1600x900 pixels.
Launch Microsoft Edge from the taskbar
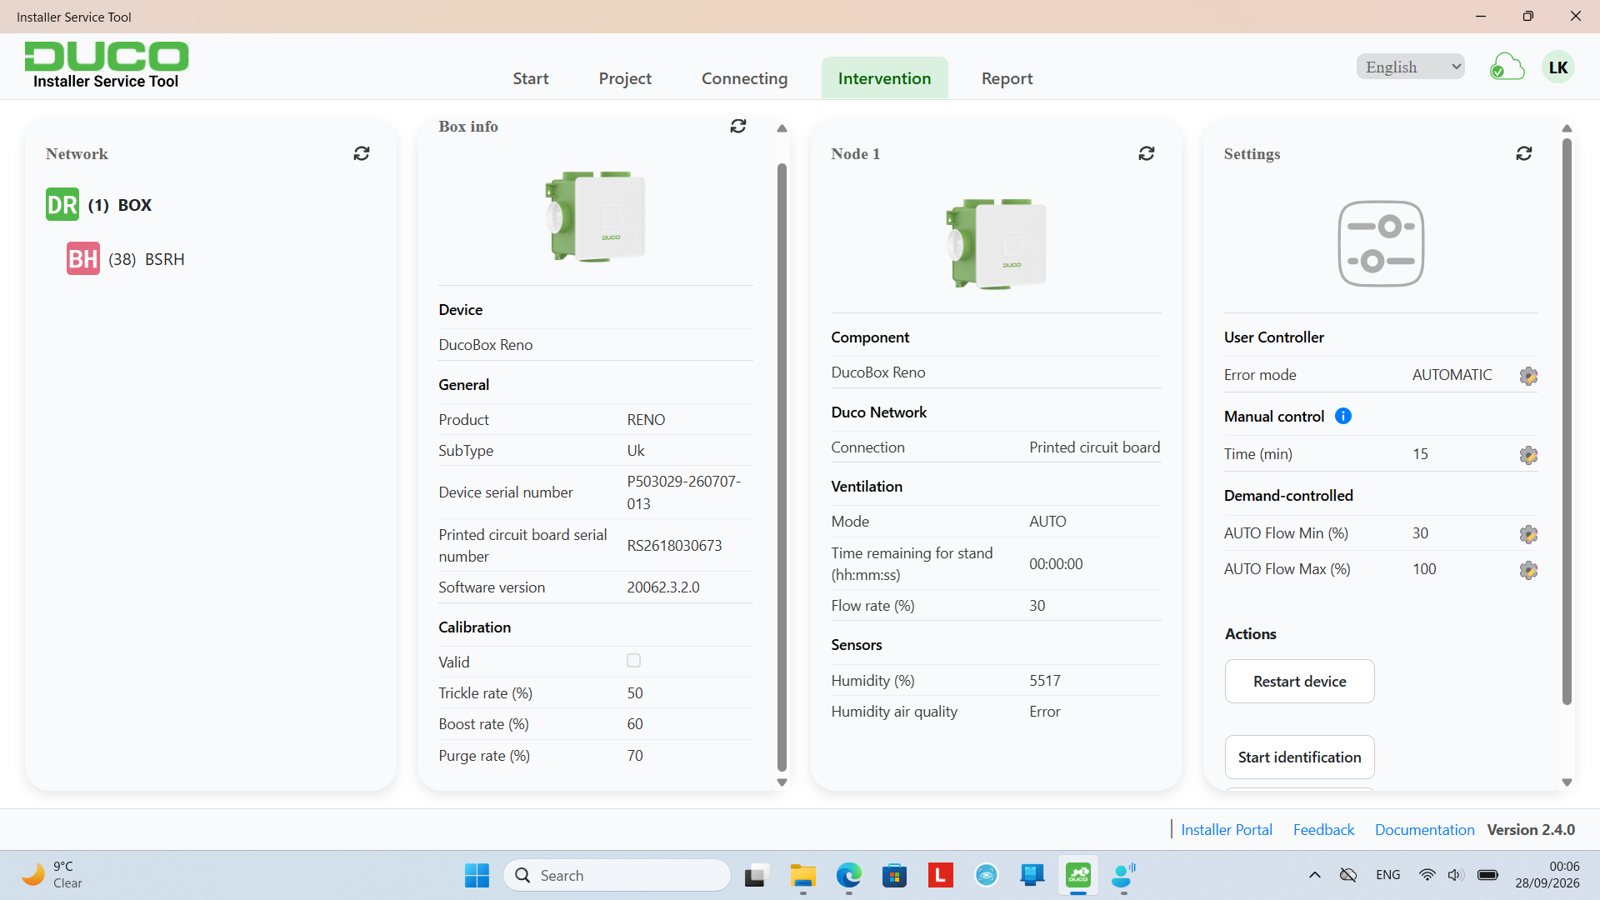(849, 876)
